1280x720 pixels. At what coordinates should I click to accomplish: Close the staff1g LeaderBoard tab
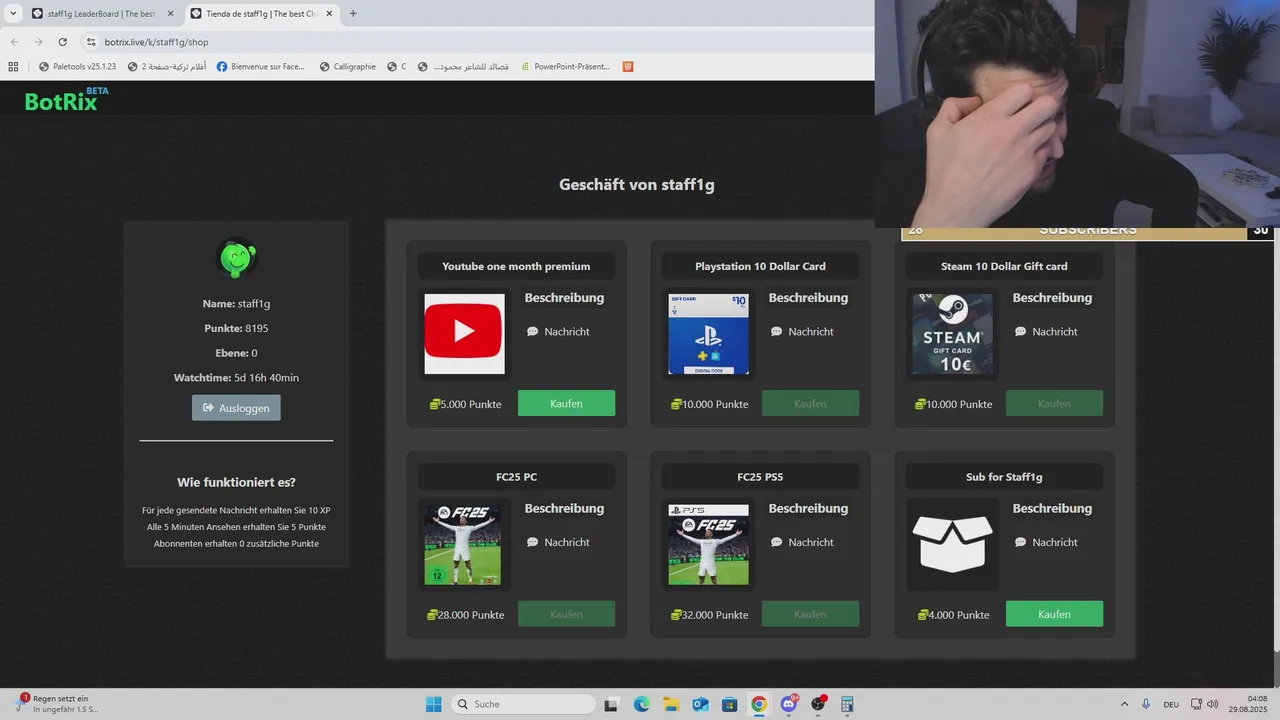pos(170,14)
